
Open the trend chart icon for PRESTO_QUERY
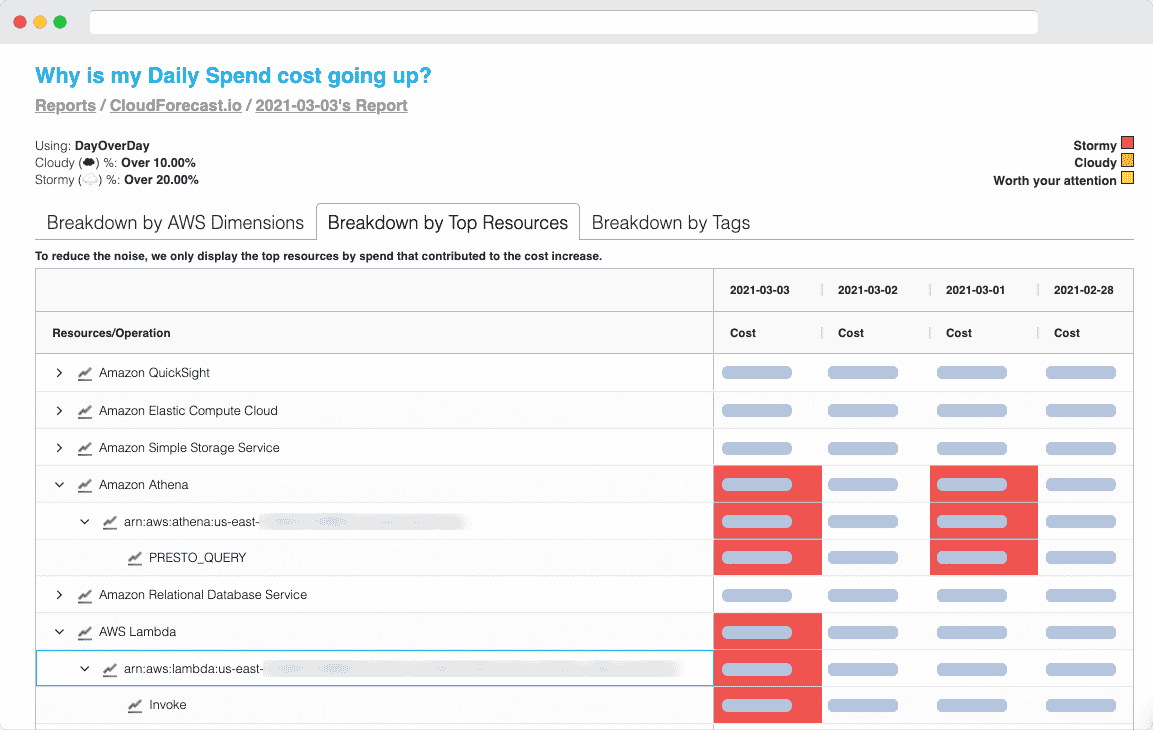click(x=135, y=558)
